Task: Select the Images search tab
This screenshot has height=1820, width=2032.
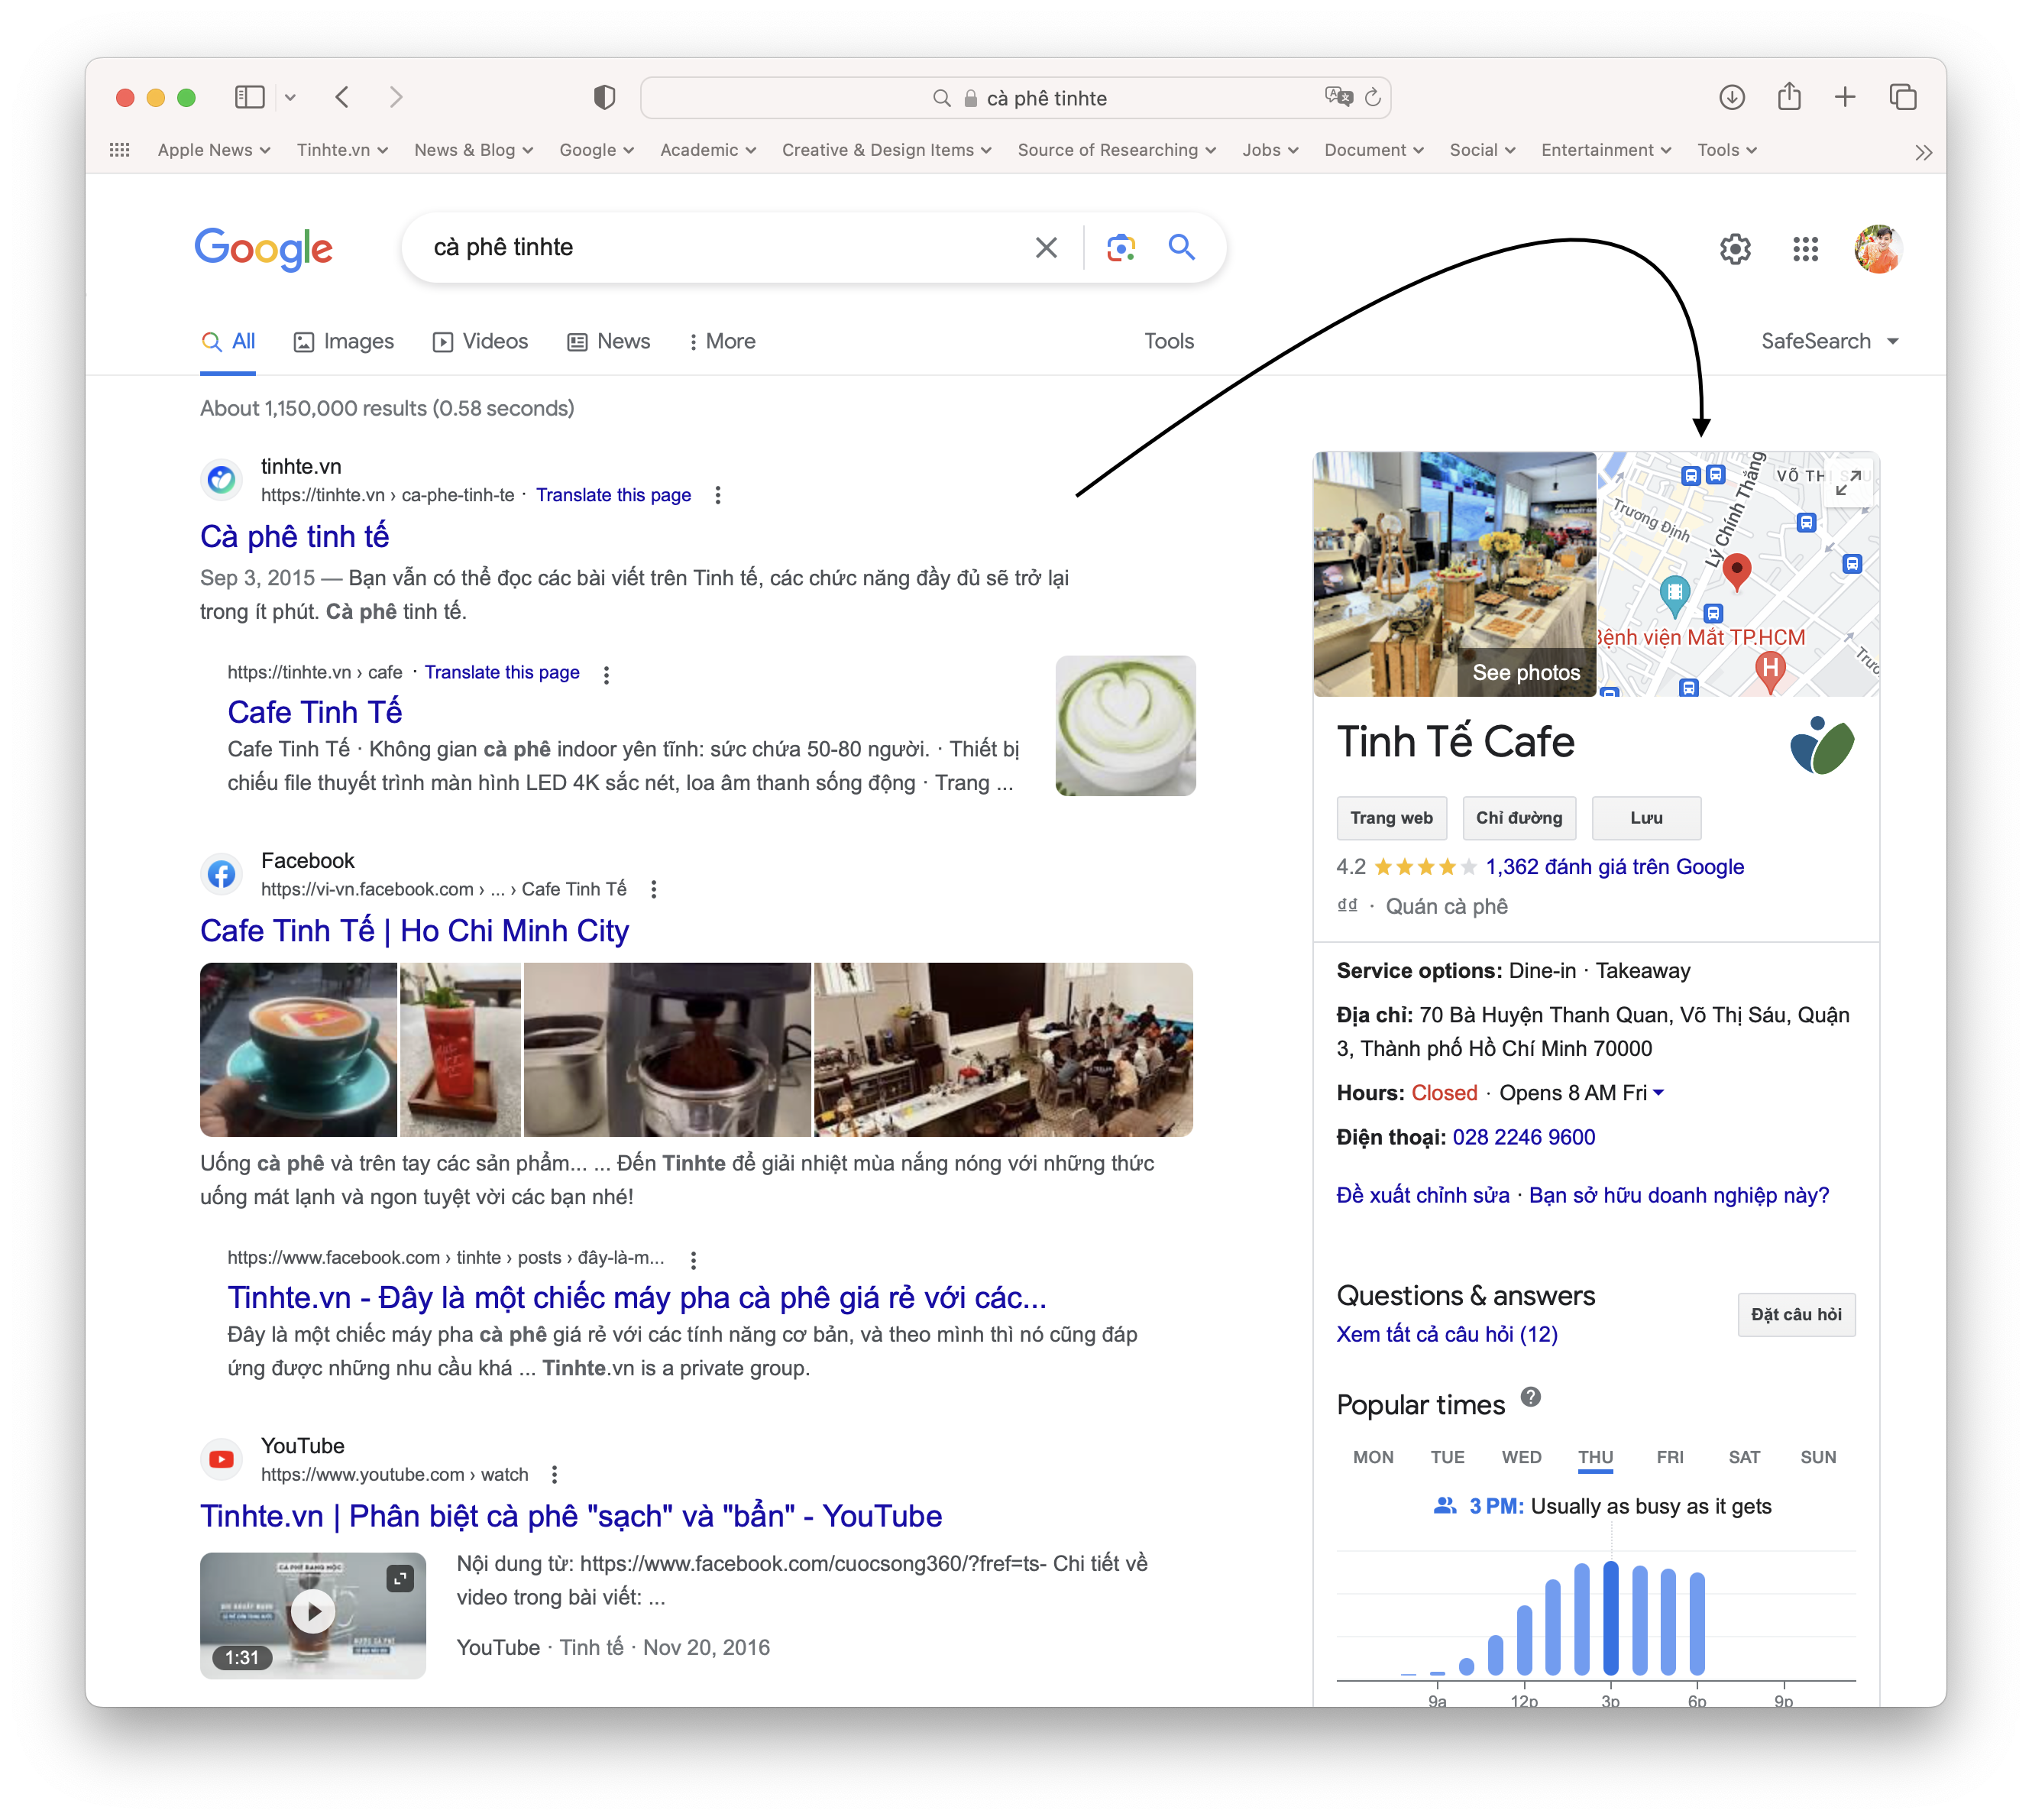Action: tap(343, 341)
